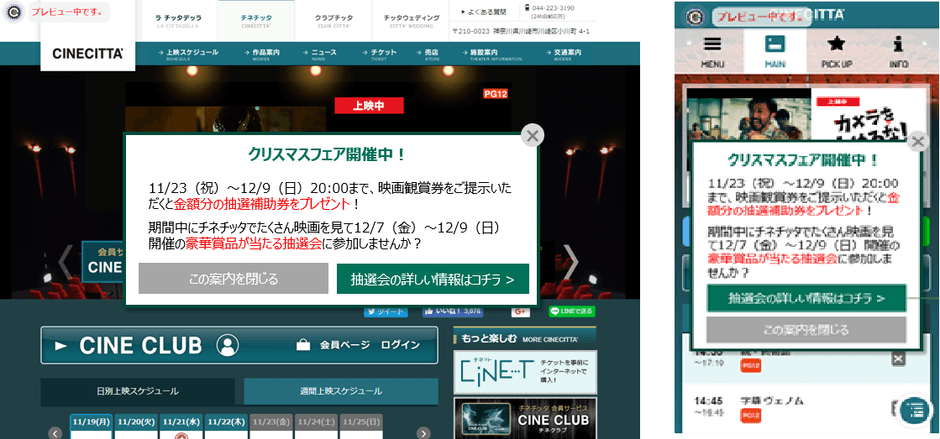Viewport: 940px width, 439px height.
Task: Open the チケット TICKET nav item
Action: pyautogui.click(x=379, y=54)
